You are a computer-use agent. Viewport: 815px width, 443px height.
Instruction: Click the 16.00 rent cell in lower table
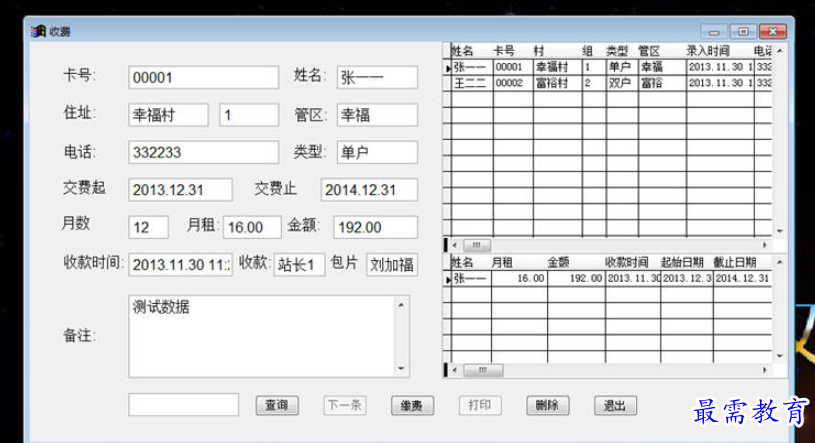tap(519, 279)
